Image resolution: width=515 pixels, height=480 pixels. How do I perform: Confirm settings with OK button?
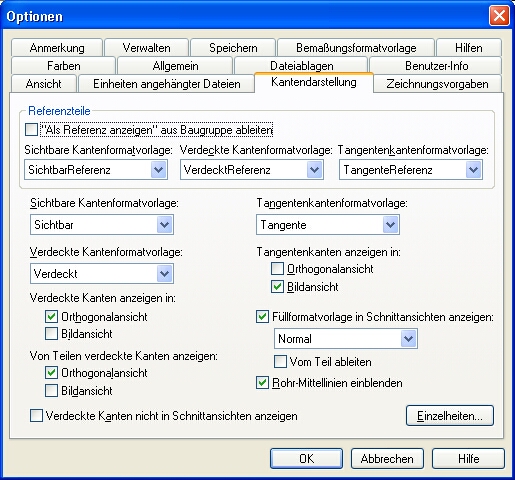pyautogui.click(x=306, y=459)
